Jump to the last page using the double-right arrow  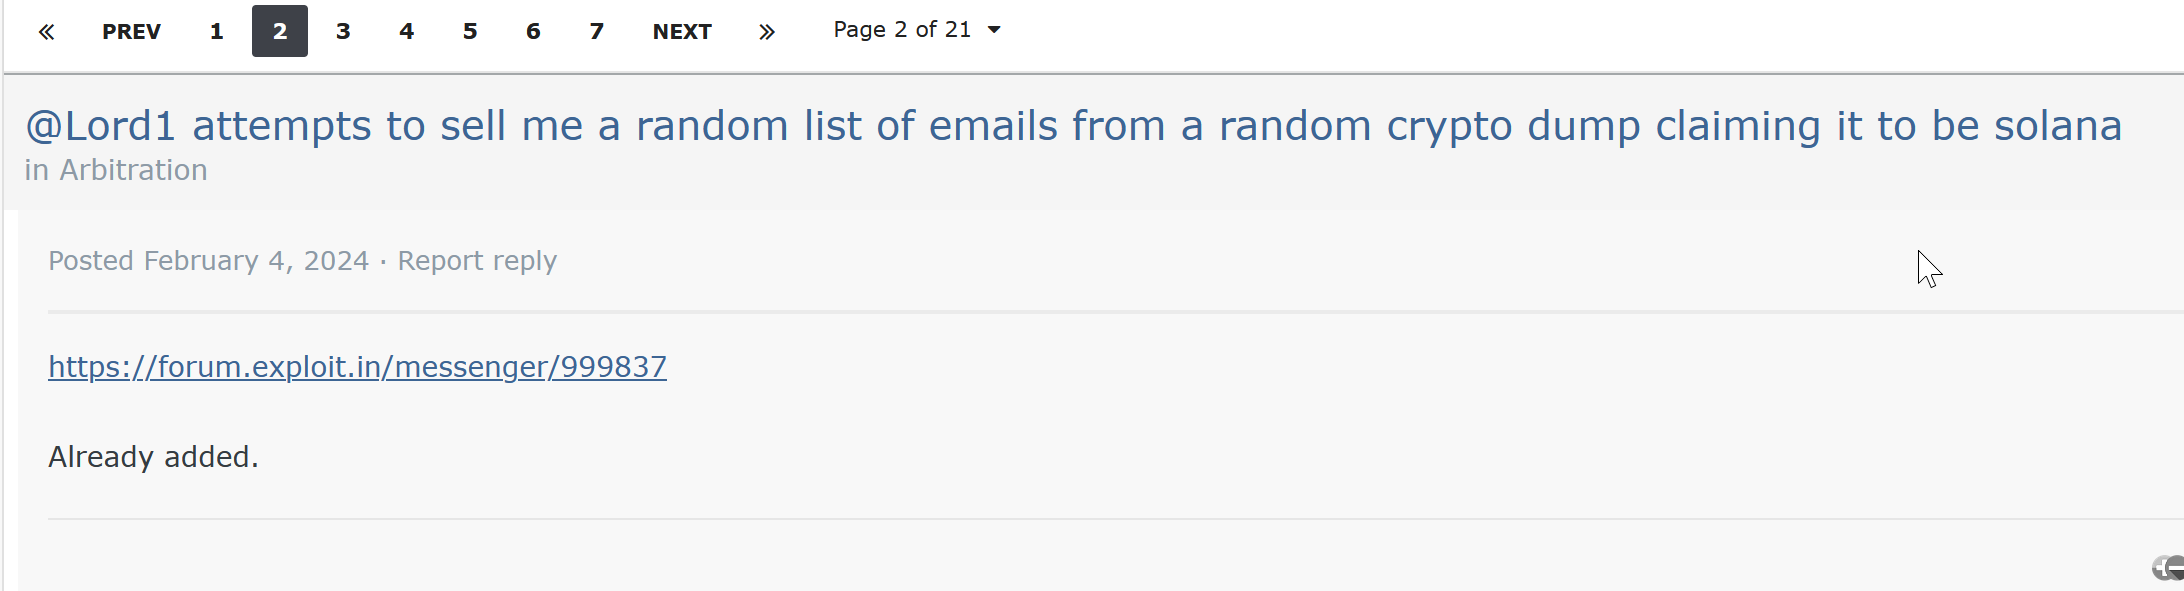pos(767,32)
